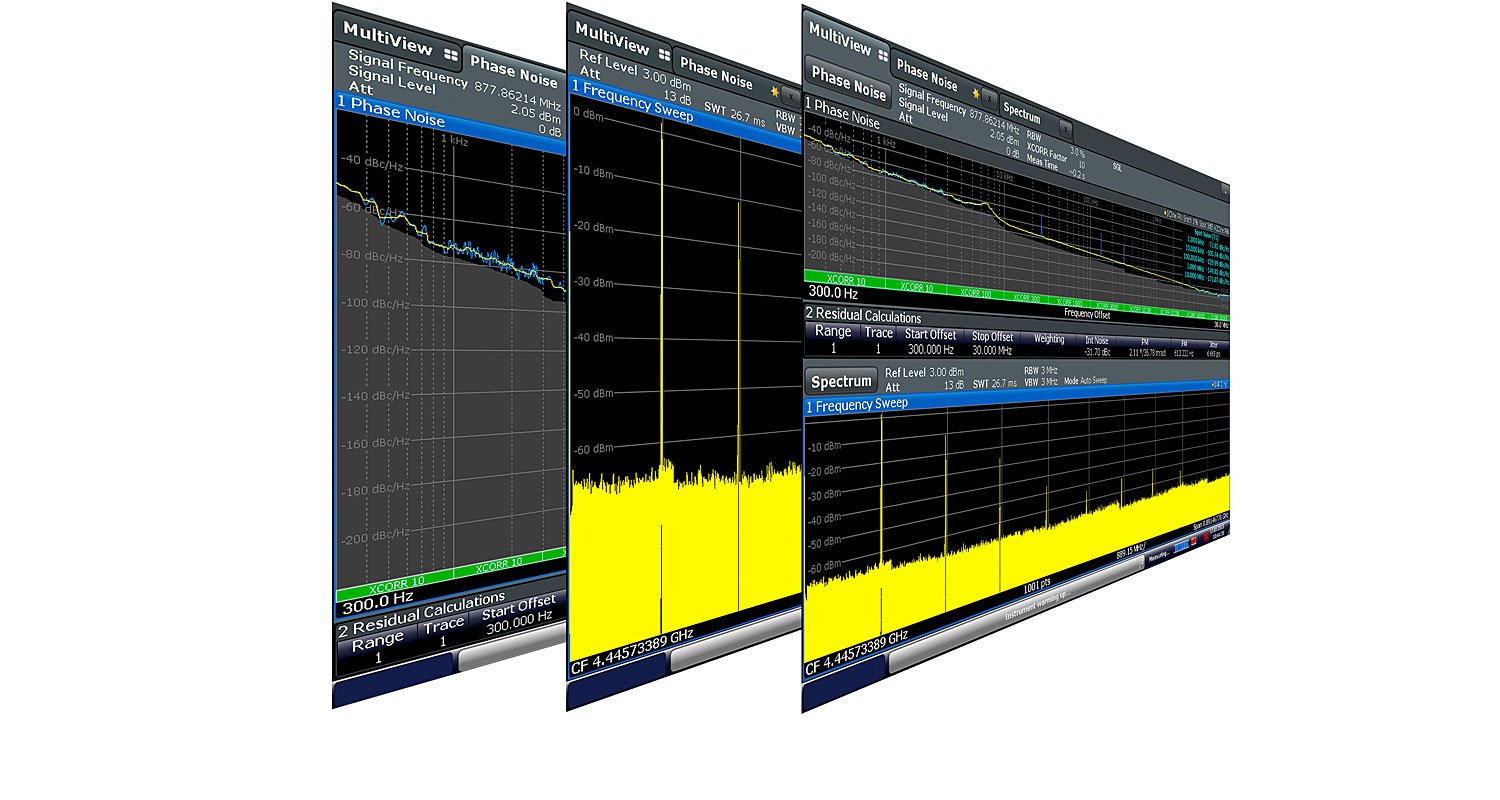Click the MultiView grid icon on the rightmost window
The width and height of the screenshot is (1500, 800).
tap(885, 56)
